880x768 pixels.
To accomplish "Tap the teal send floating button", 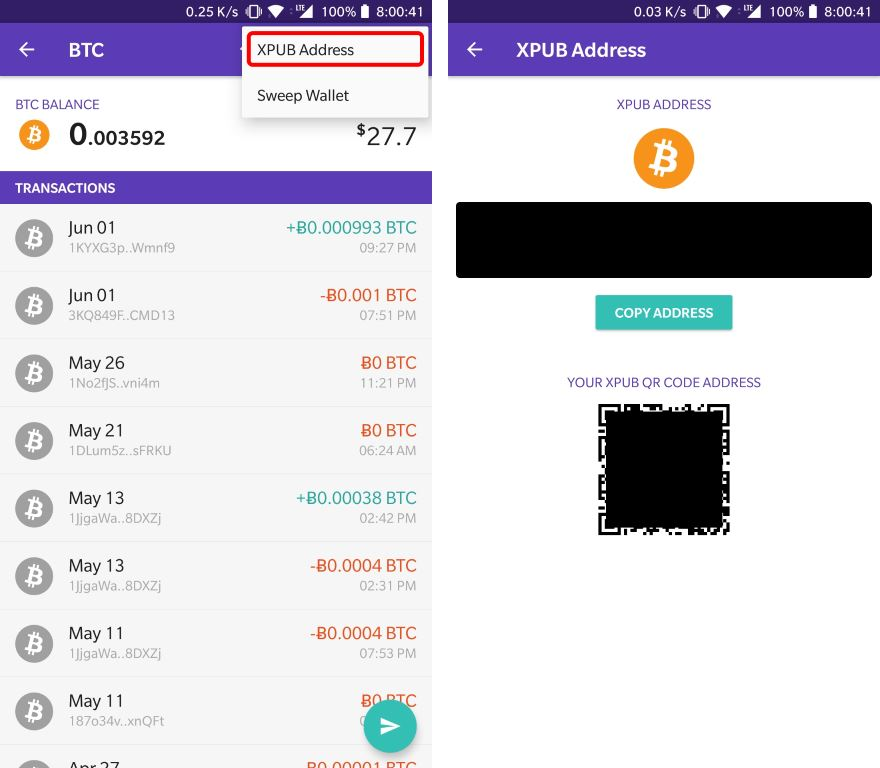I will 390,726.
